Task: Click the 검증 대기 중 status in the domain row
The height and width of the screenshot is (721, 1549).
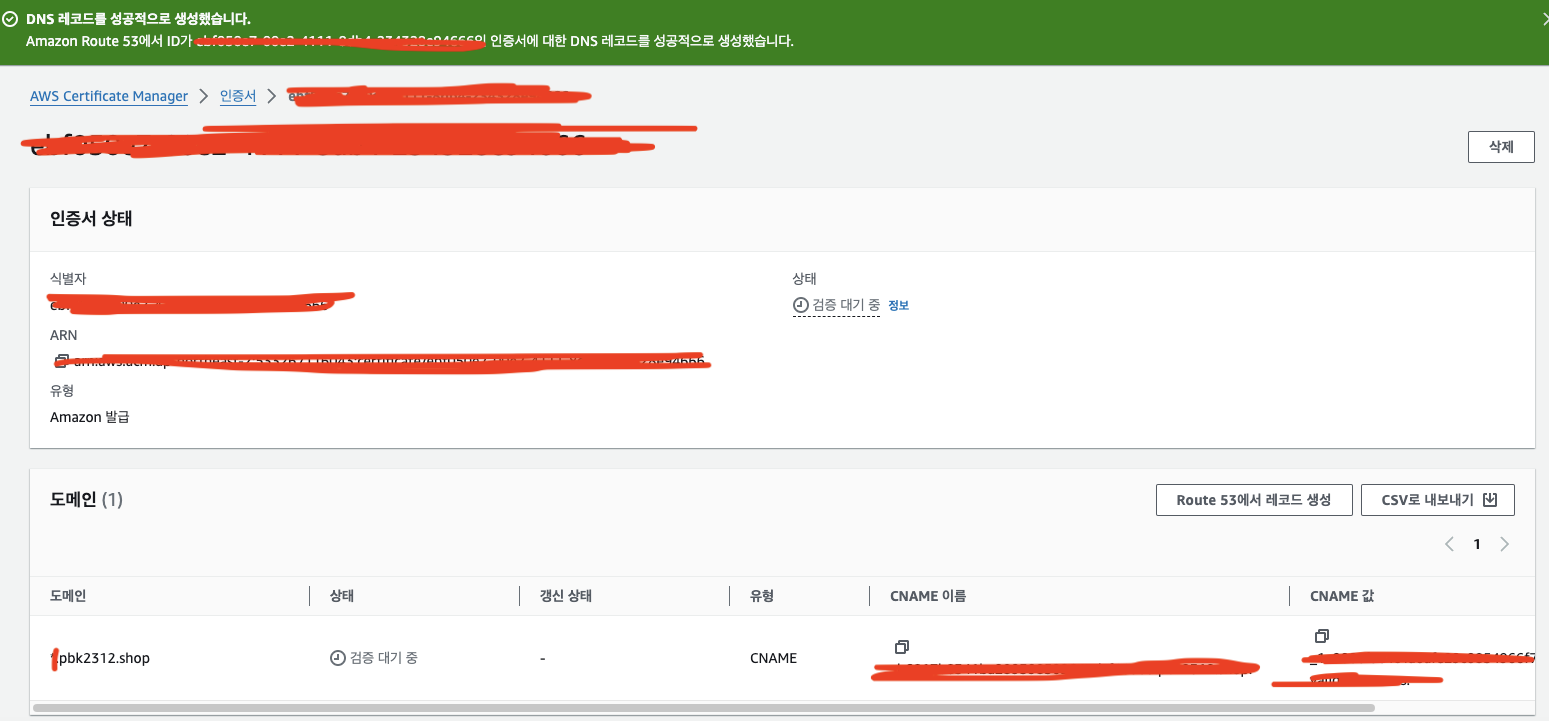Action: click(374, 658)
